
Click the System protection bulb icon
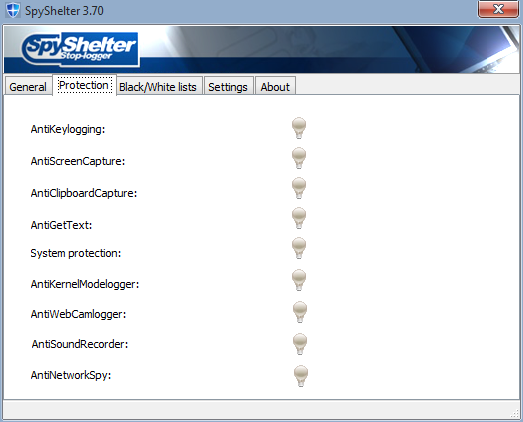point(299,248)
